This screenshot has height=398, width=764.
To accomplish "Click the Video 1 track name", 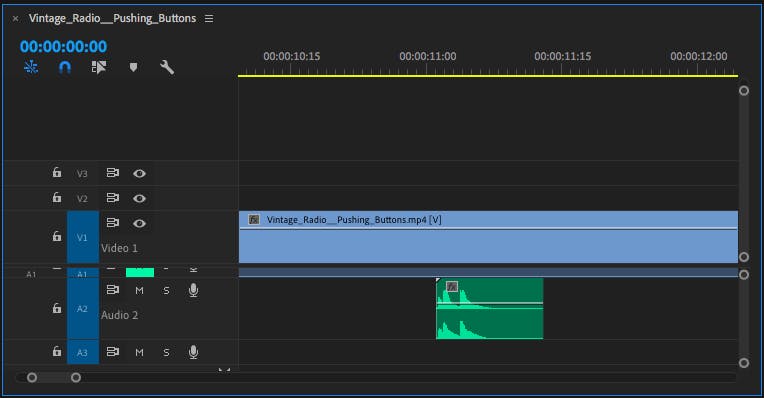I will tap(119, 248).
